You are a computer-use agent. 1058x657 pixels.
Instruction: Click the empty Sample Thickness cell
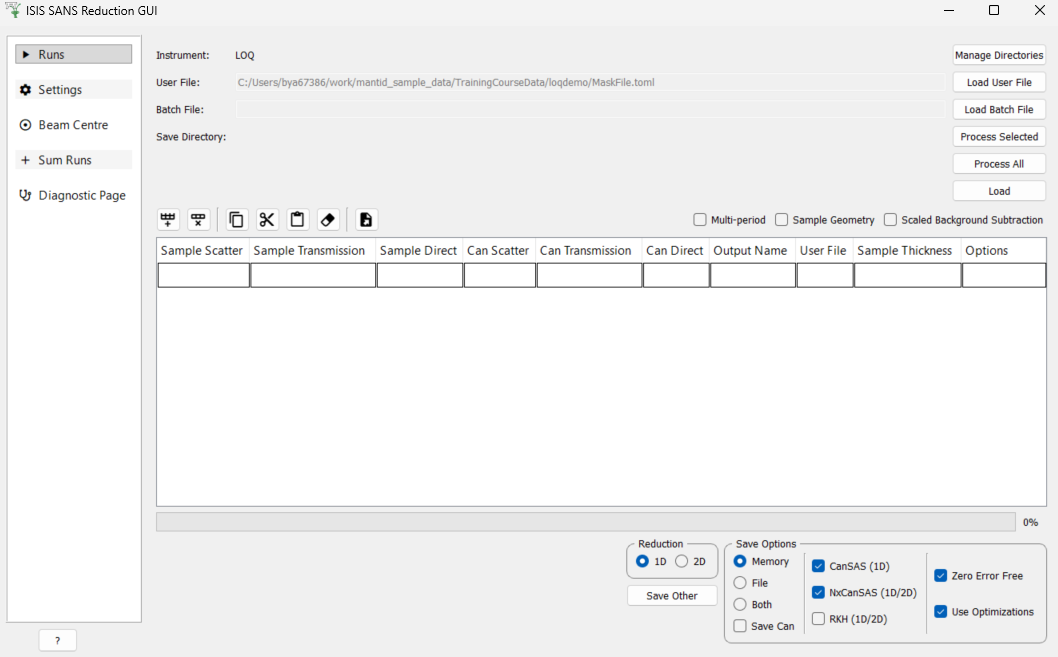coord(908,275)
